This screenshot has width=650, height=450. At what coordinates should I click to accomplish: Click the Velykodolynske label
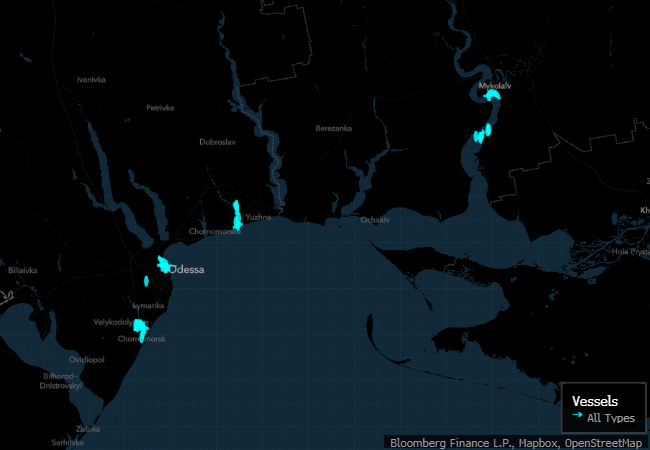tap(121, 322)
